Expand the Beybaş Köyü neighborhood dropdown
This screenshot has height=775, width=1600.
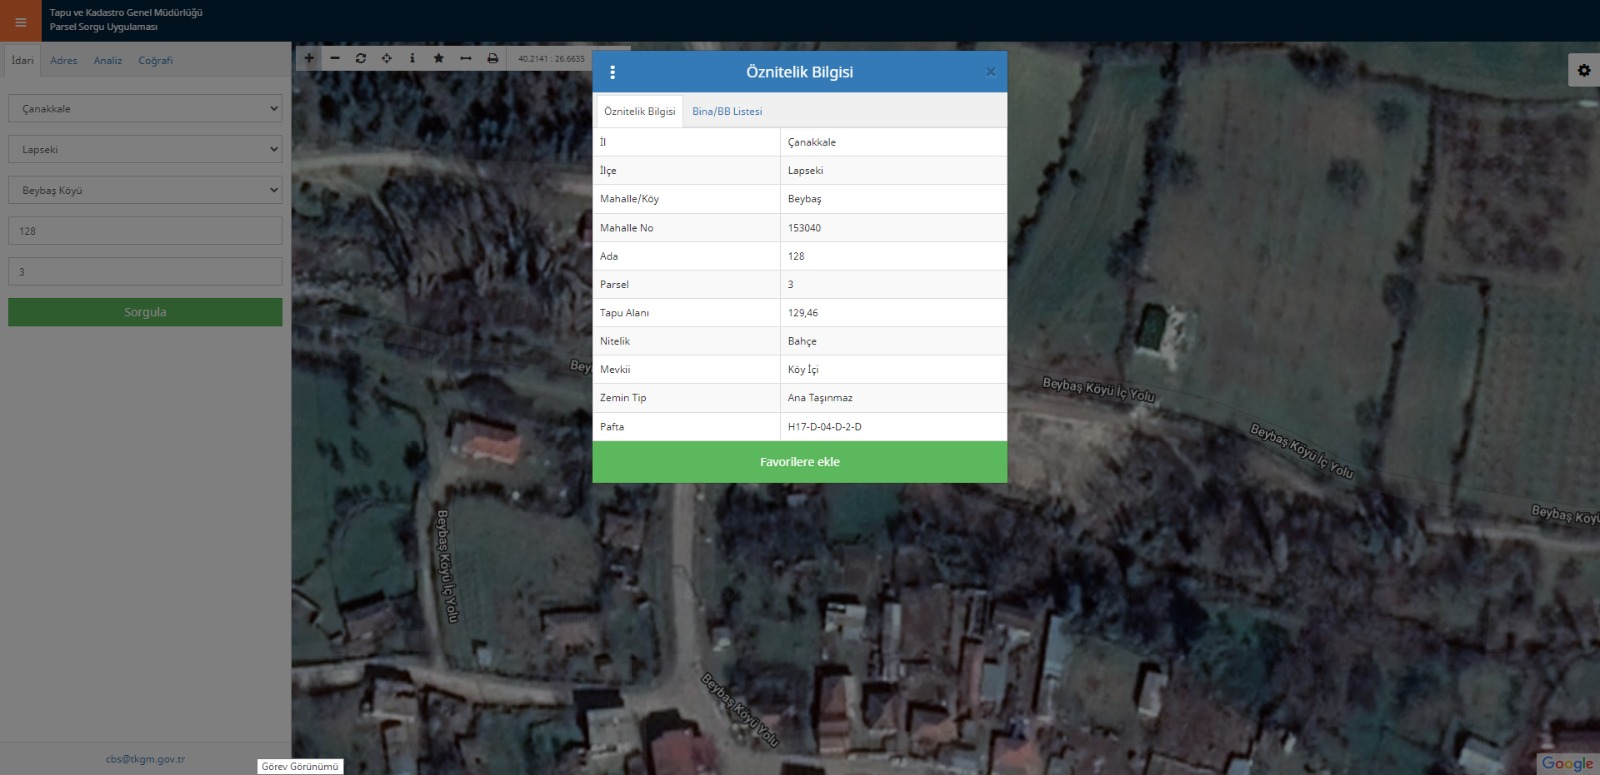point(145,190)
